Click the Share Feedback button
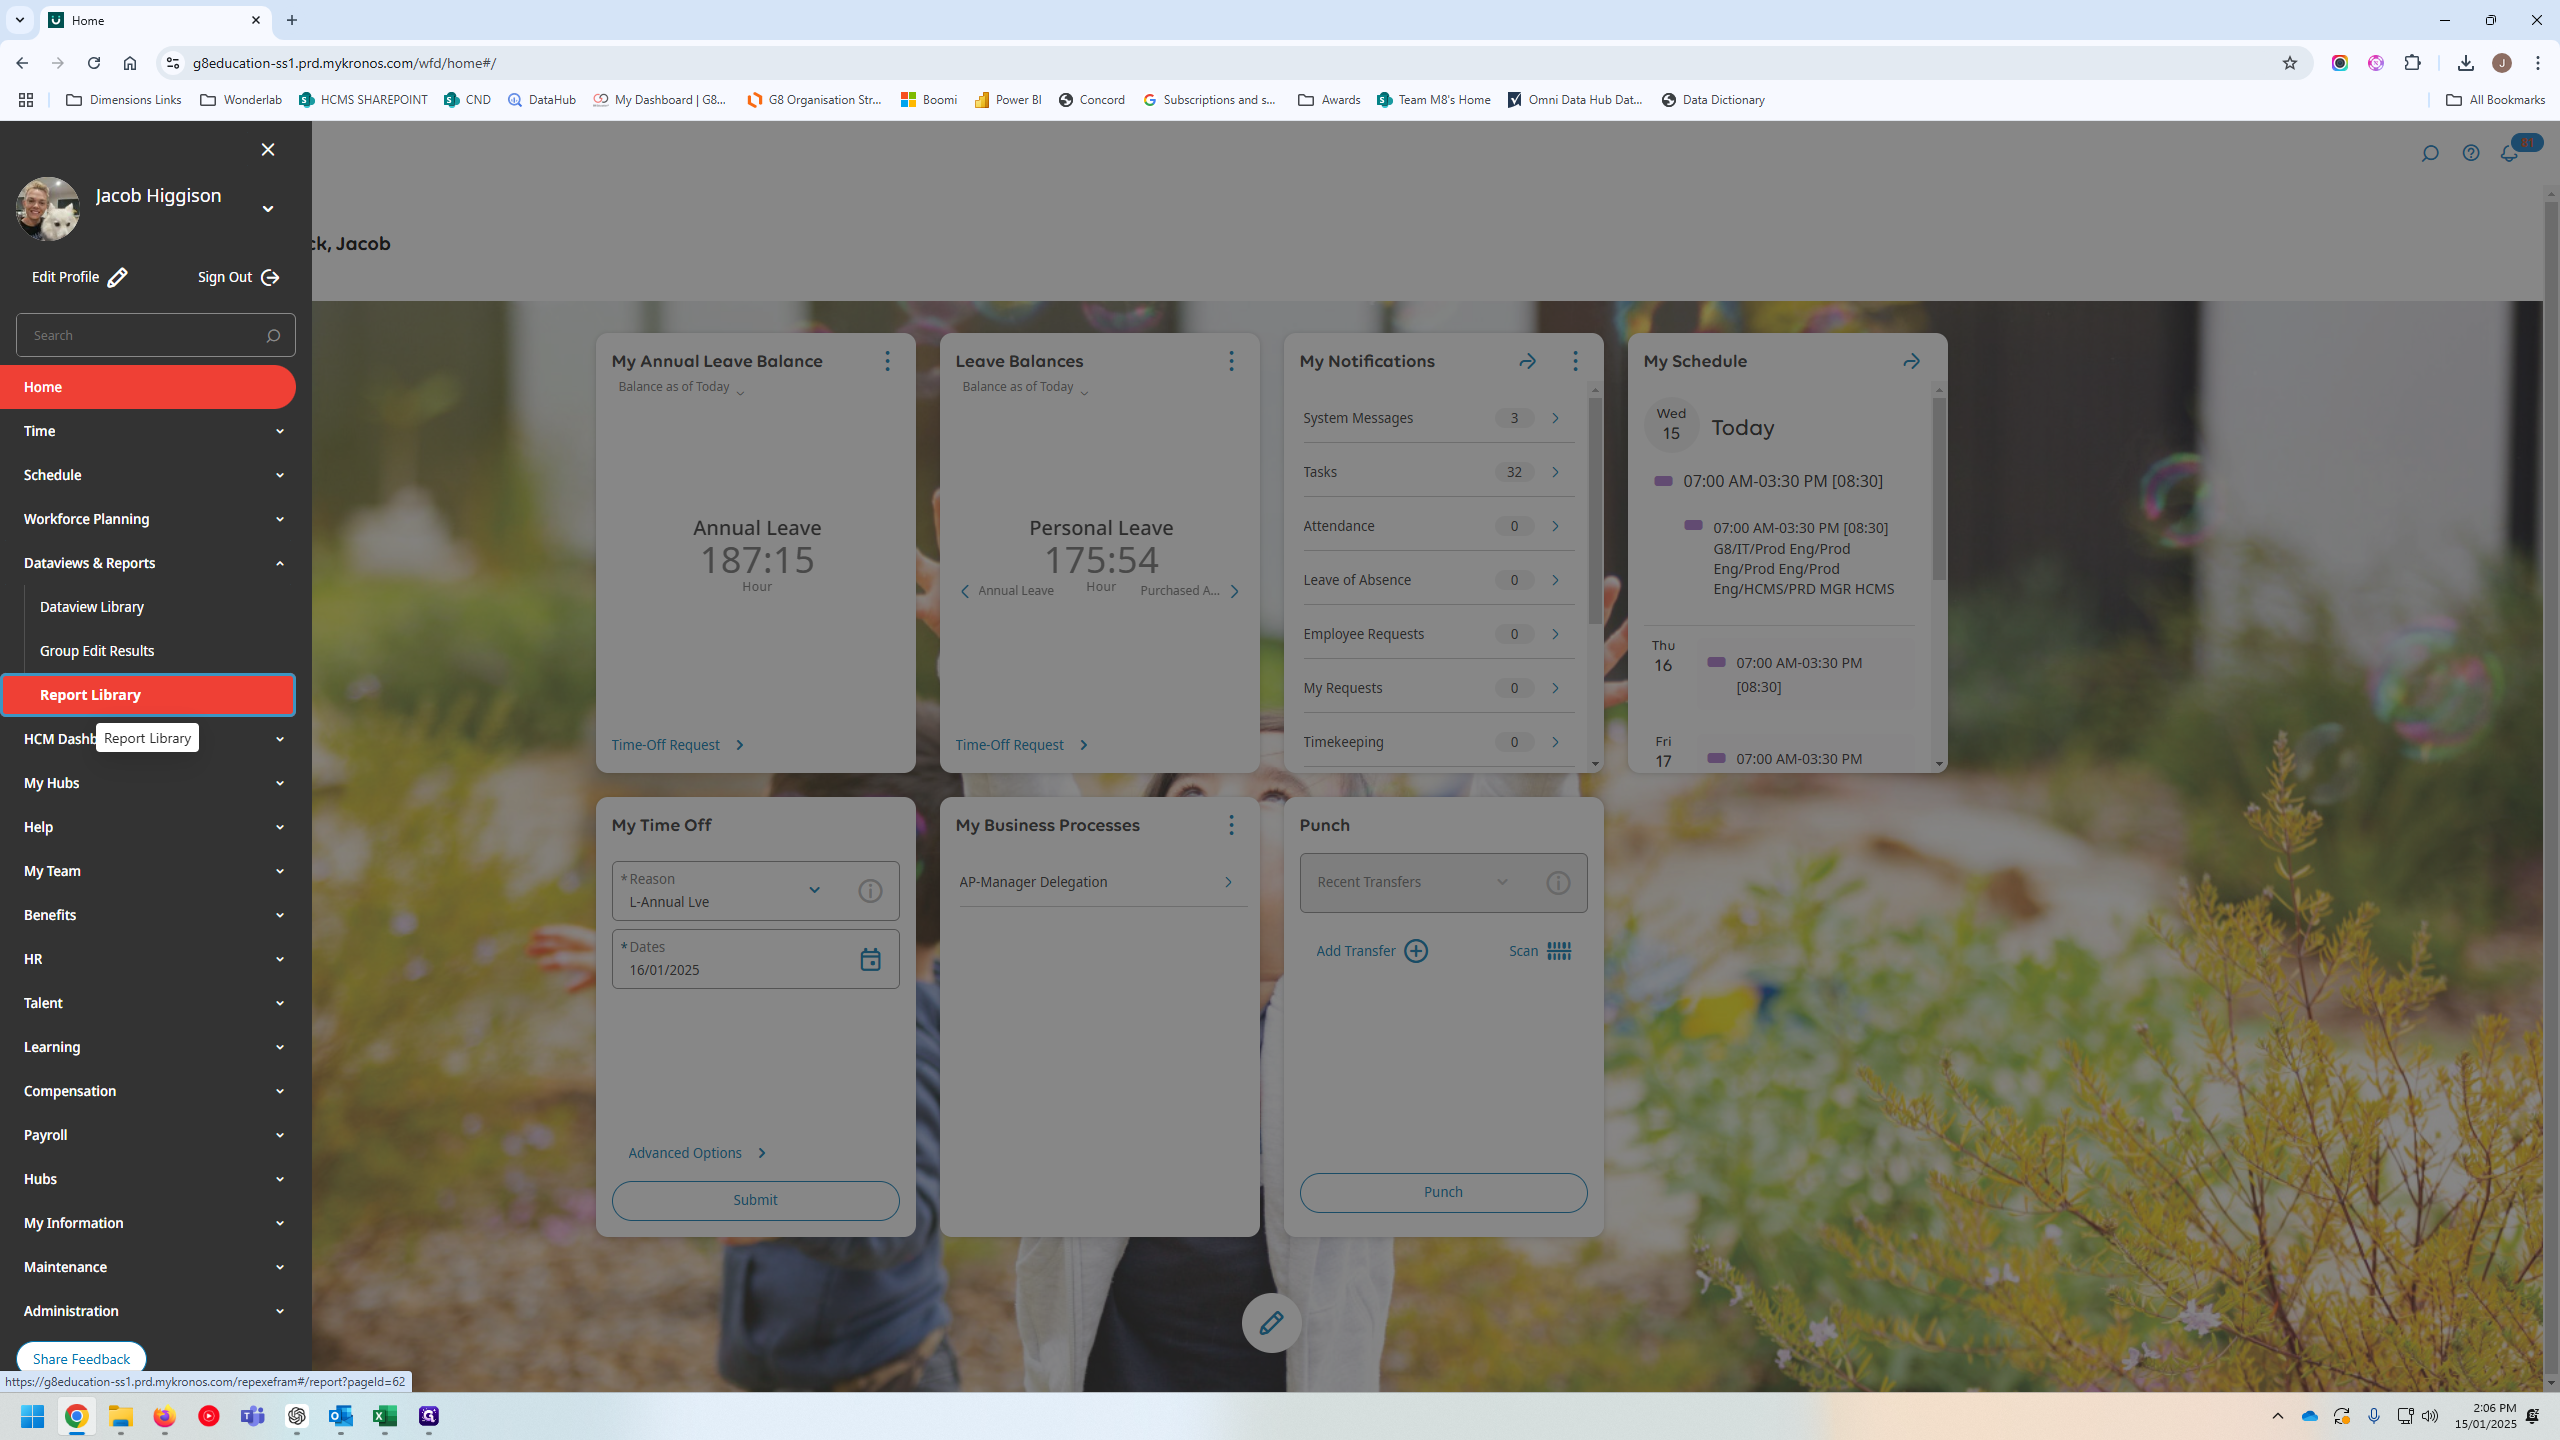This screenshot has width=2560, height=1440. (x=81, y=1359)
